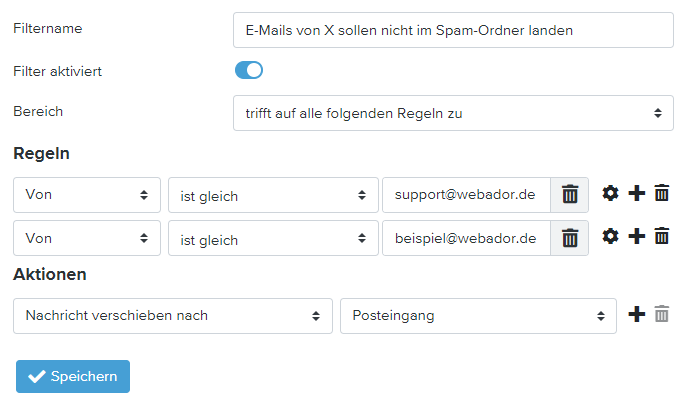The height and width of the screenshot is (409, 685).
Task: Click trash icon inside support@webador.de field
Action: tap(570, 195)
